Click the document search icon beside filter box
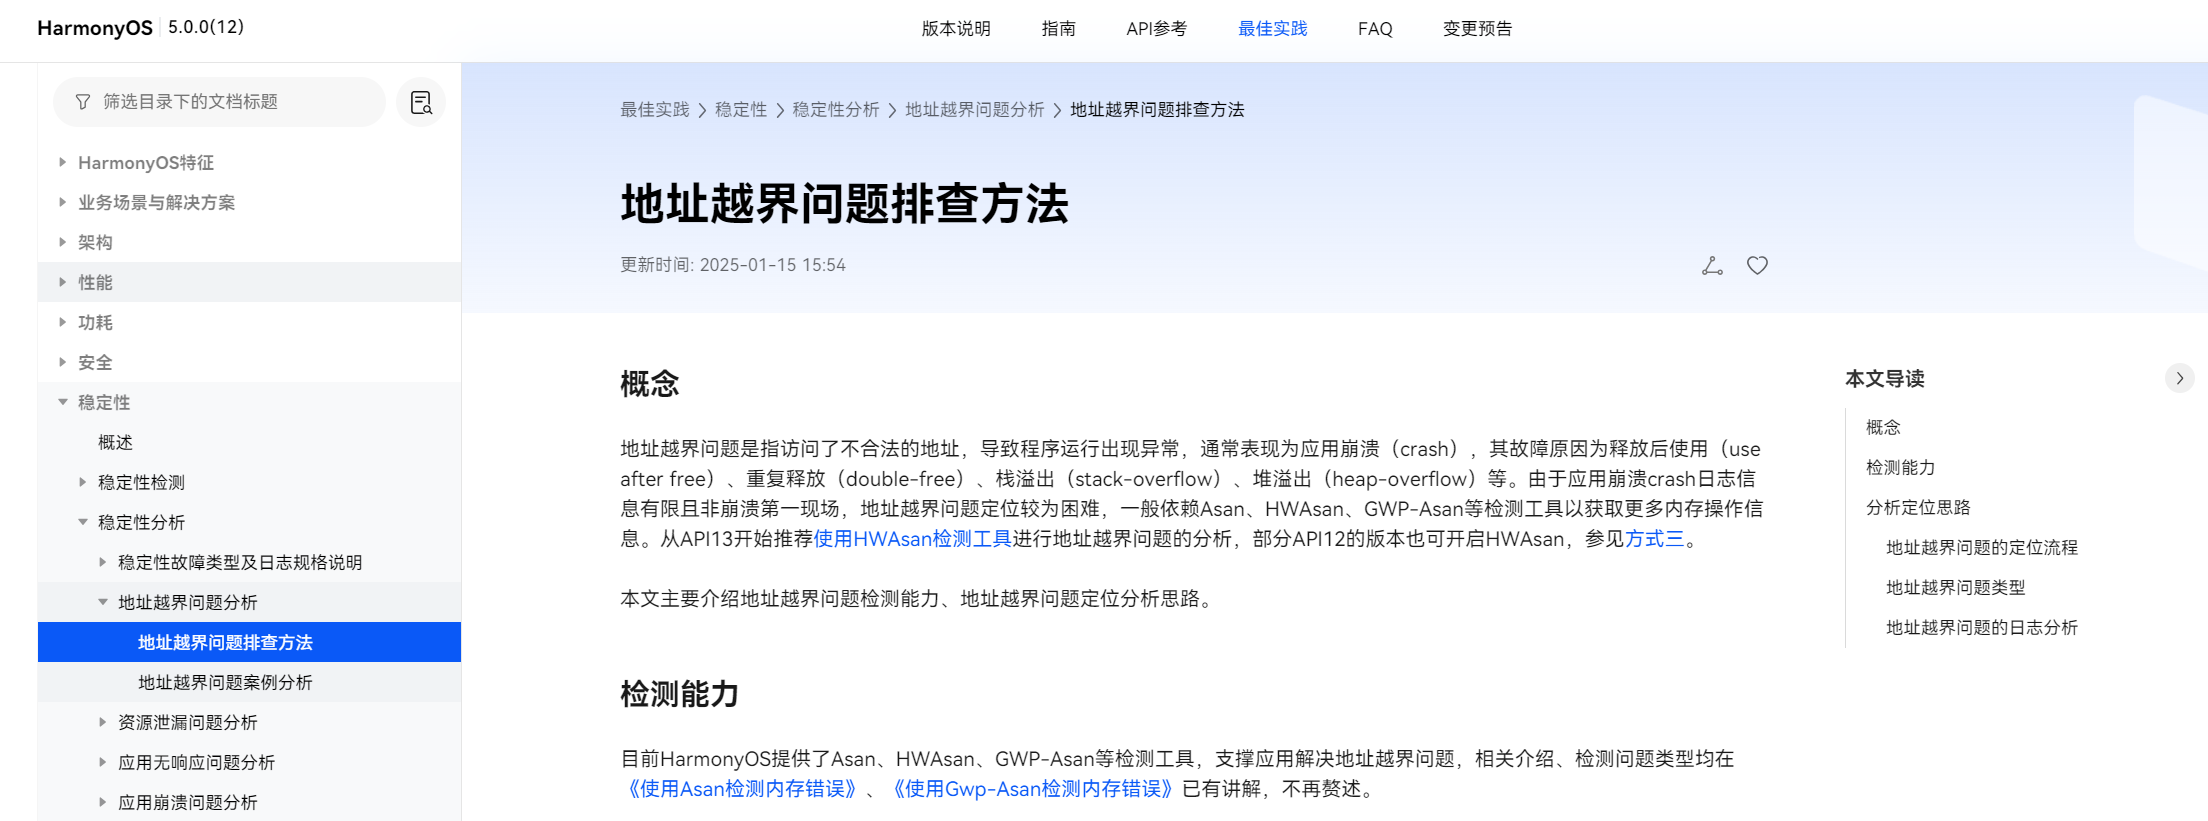The height and width of the screenshot is (821, 2208). 421,102
